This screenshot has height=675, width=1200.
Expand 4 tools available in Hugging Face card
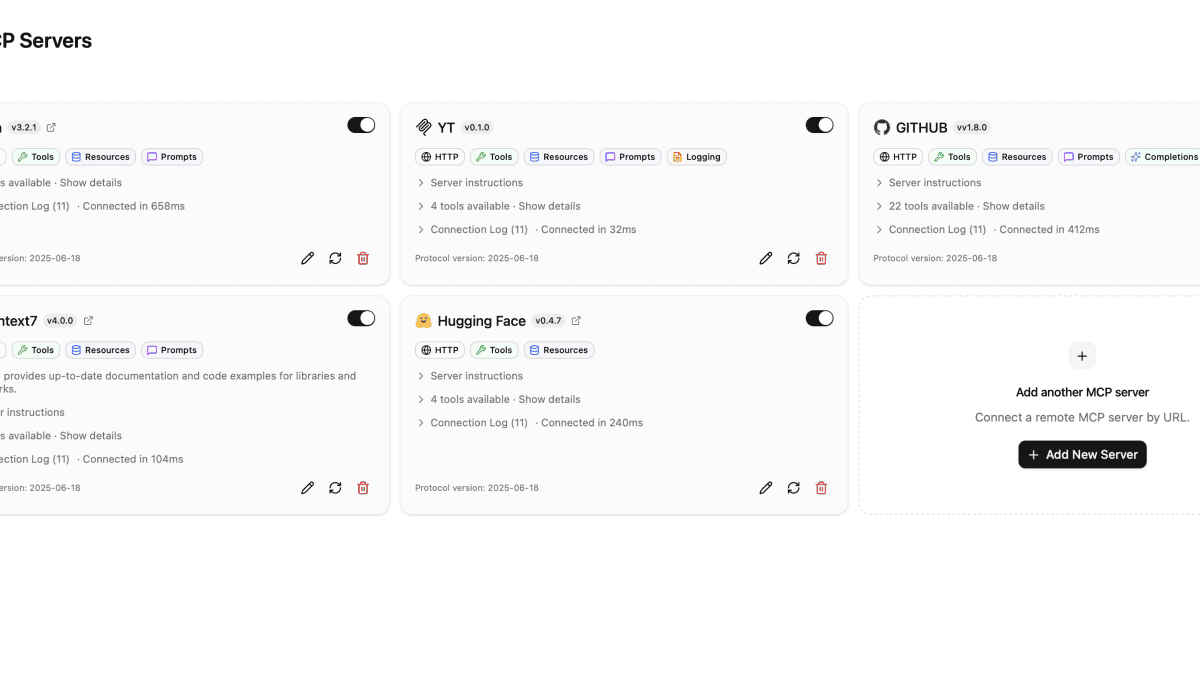[x=498, y=399]
